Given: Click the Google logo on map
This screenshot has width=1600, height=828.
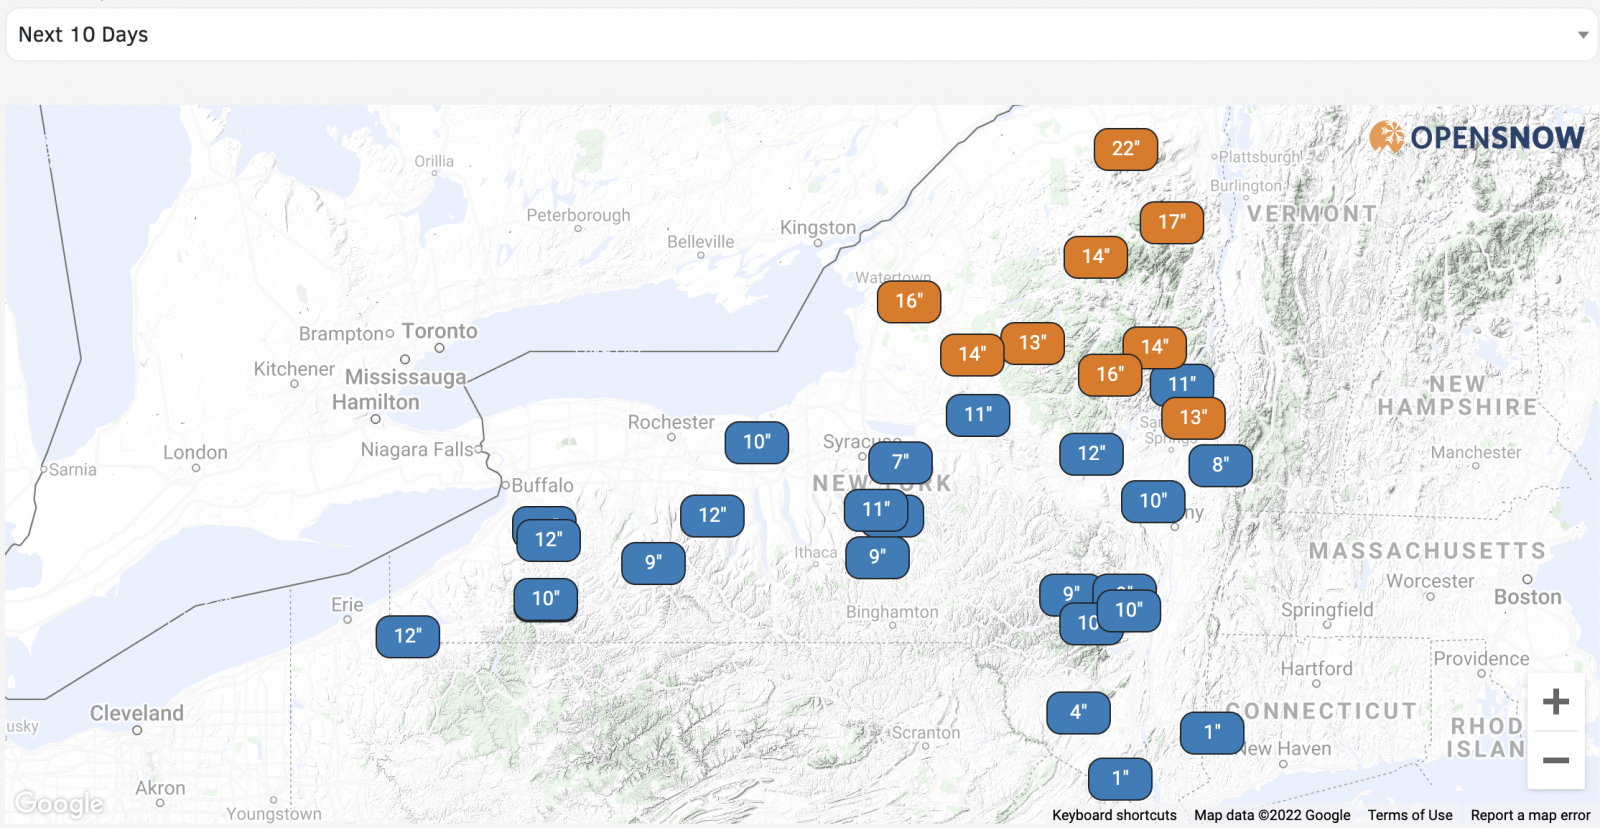Looking at the screenshot, I should (59, 803).
